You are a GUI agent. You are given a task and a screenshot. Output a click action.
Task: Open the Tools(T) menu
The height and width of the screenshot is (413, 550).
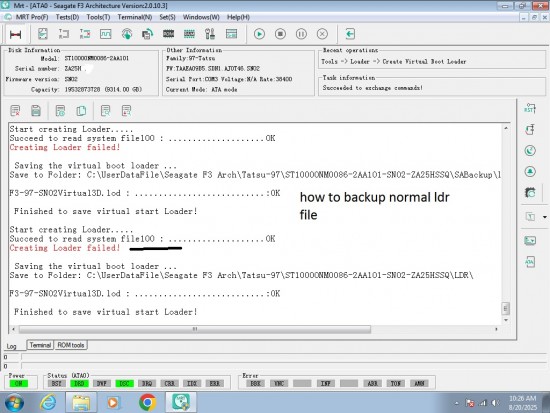[x=98, y=17]
